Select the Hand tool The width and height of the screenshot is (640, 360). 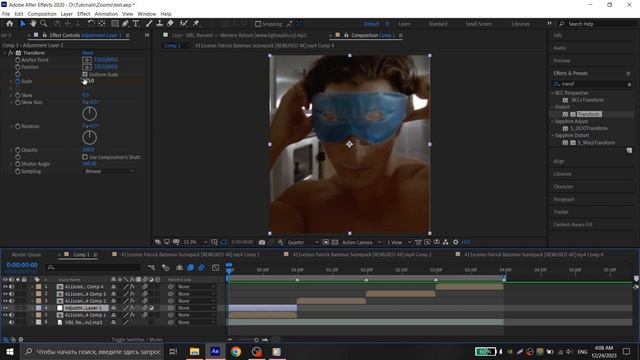point(33,24)
